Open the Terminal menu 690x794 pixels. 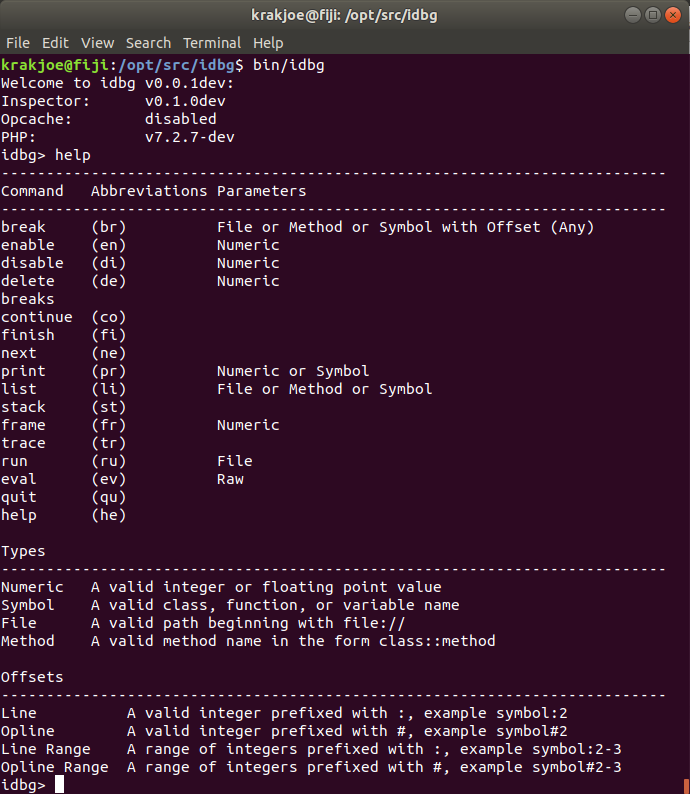[212, 43]
